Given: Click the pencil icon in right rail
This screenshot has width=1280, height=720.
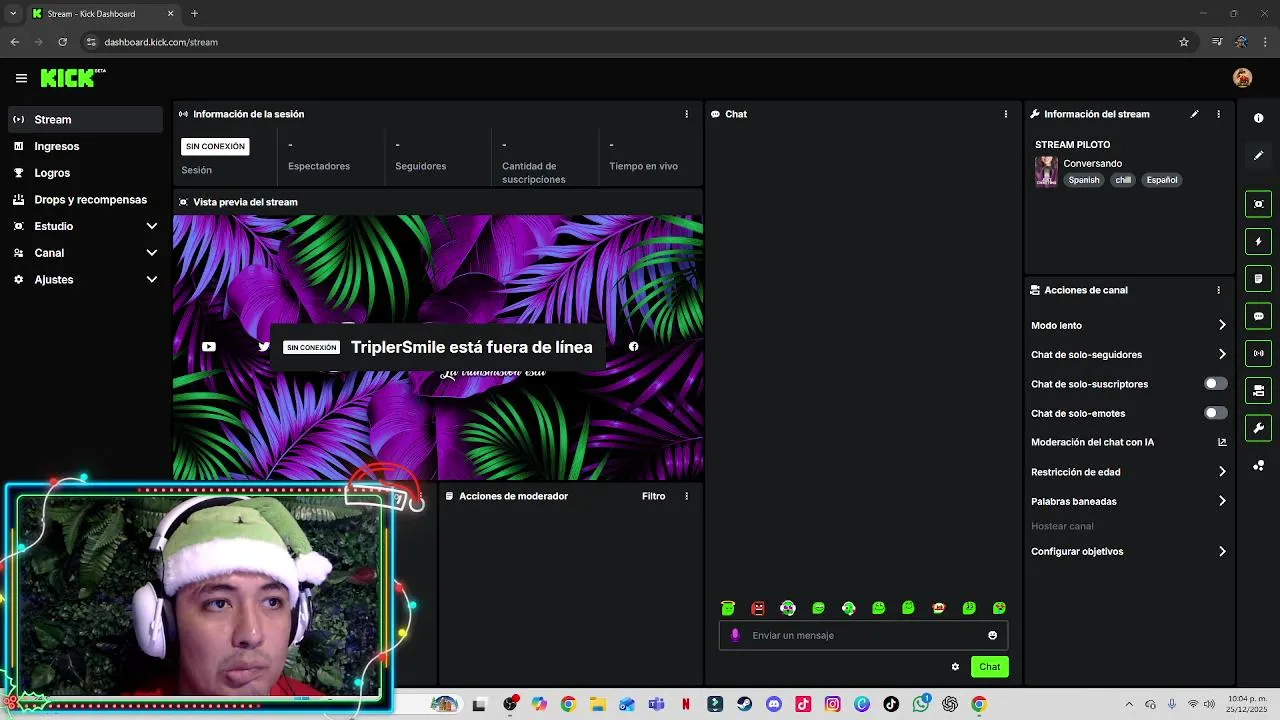Looking at the screenshot, I should [1258, 155].
